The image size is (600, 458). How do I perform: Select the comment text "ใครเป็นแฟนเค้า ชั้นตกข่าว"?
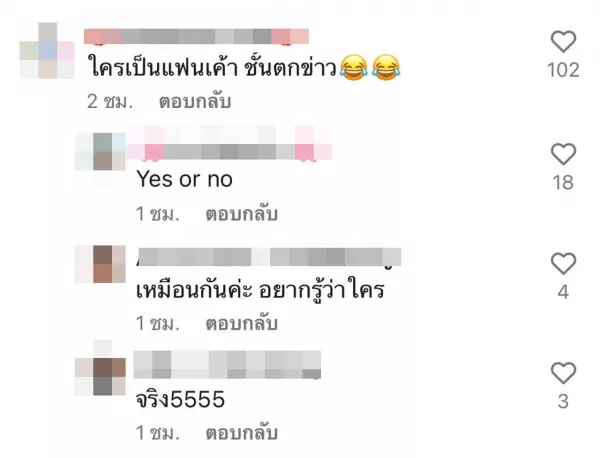pos(212,68)
